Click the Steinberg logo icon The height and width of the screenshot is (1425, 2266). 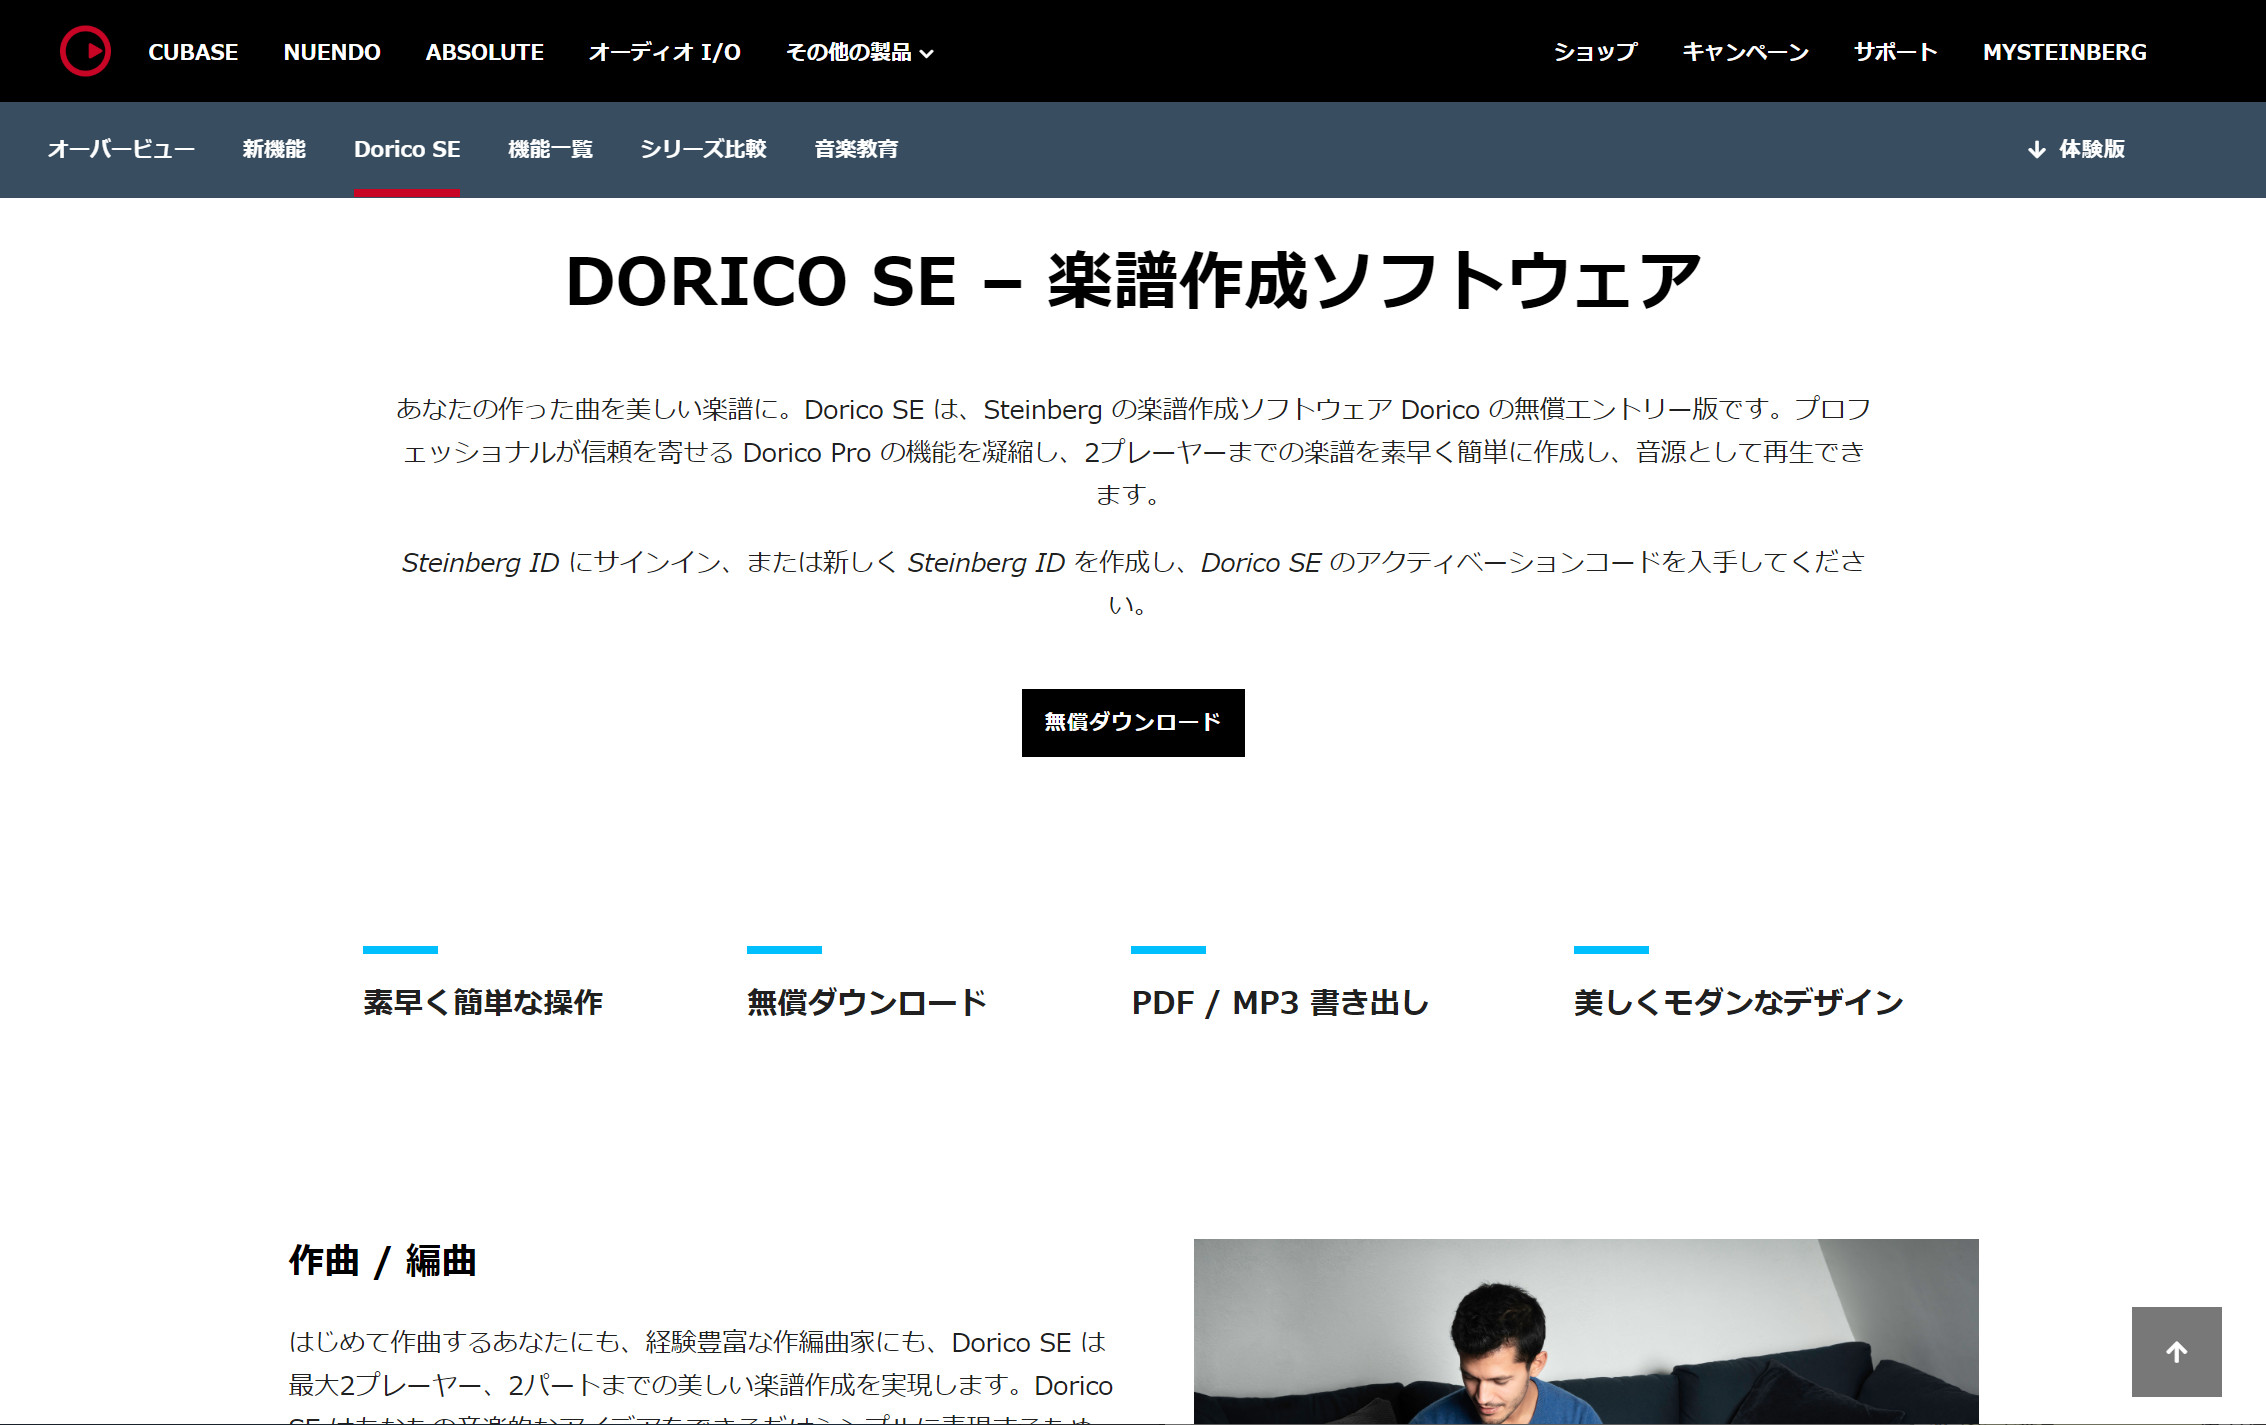[x=85, y=51]
